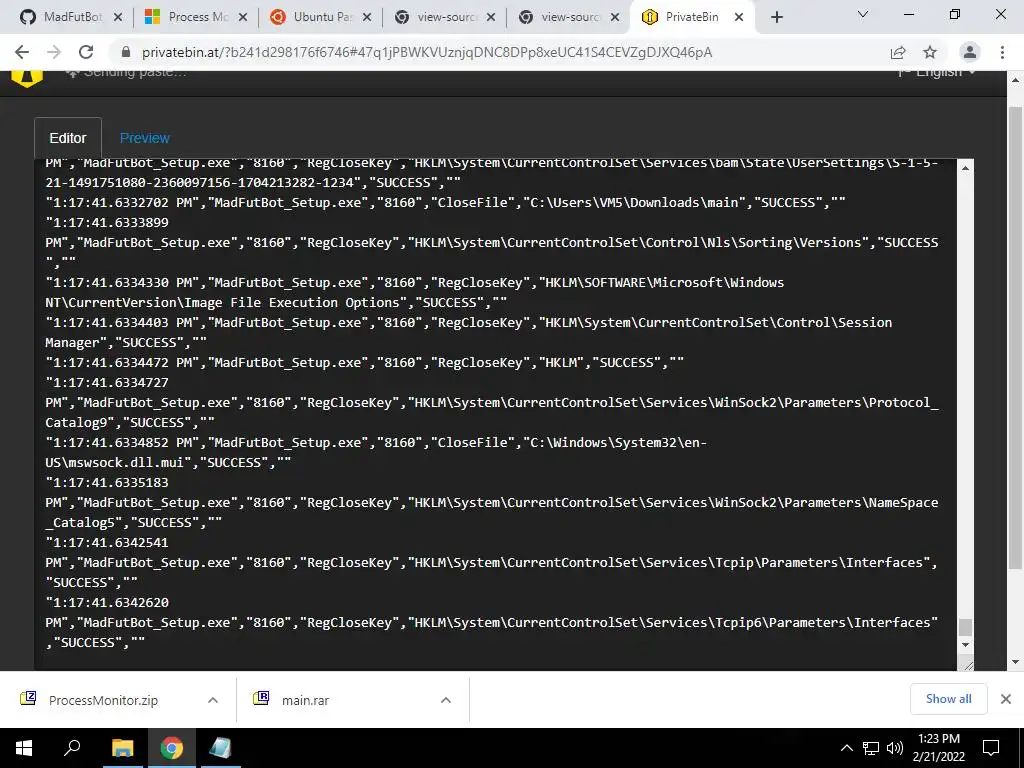
Task: Editor scrollbar up arrow
Action: [x=965, y=168]
